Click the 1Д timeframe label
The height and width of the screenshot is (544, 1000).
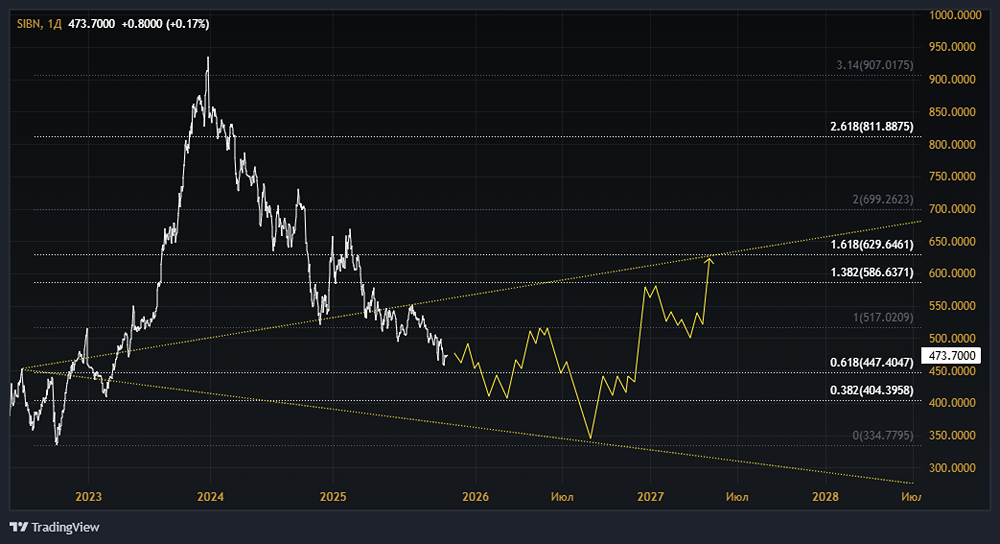(54, 24)
